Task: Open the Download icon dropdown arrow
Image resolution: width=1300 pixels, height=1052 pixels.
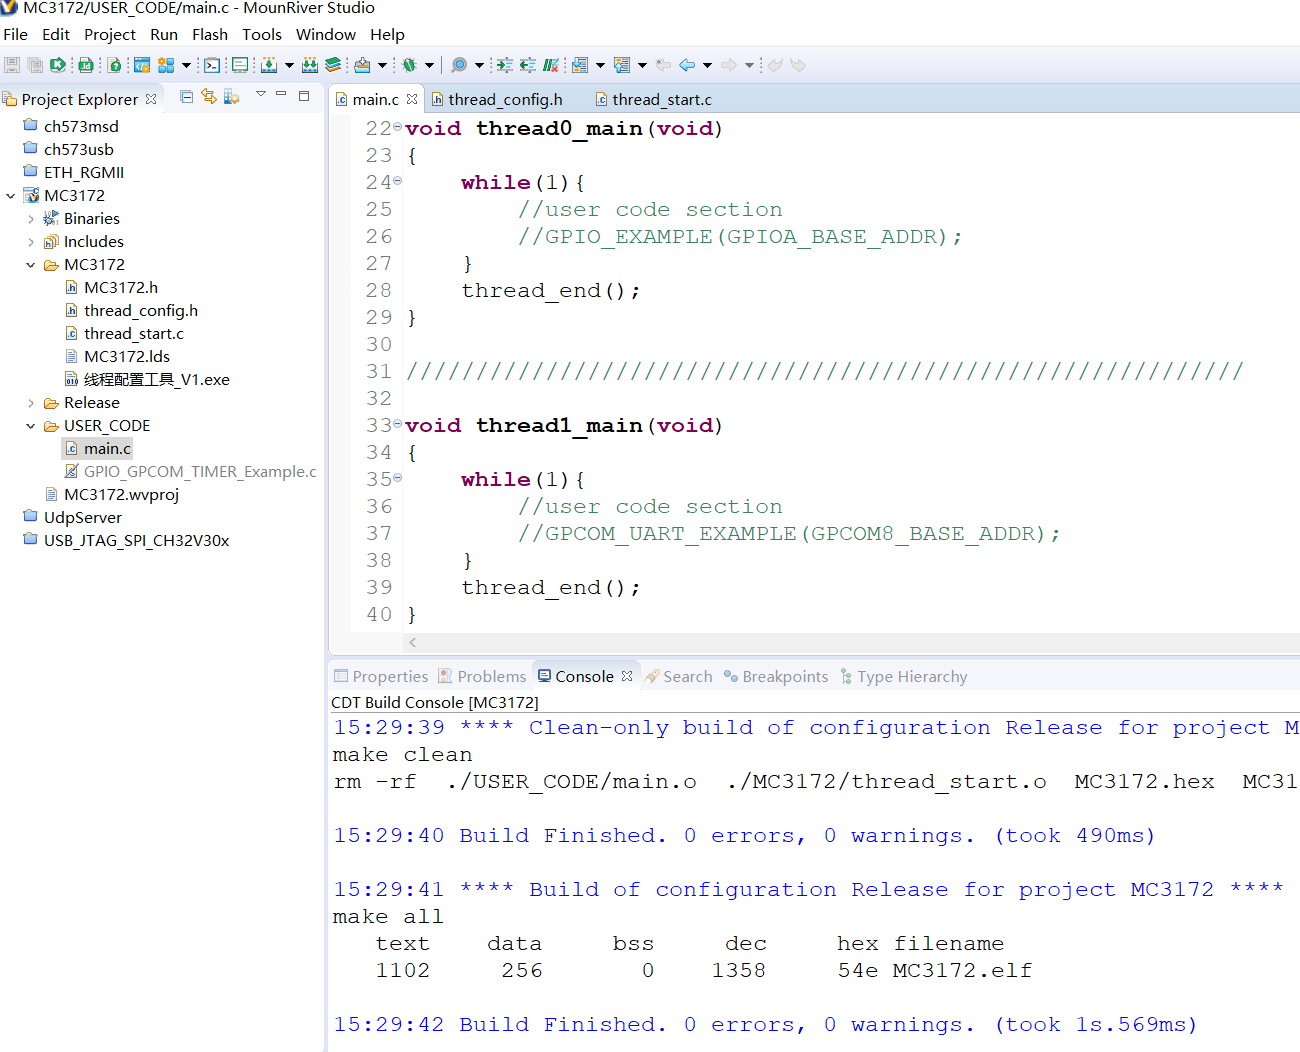Action: [x=289, y=65]
